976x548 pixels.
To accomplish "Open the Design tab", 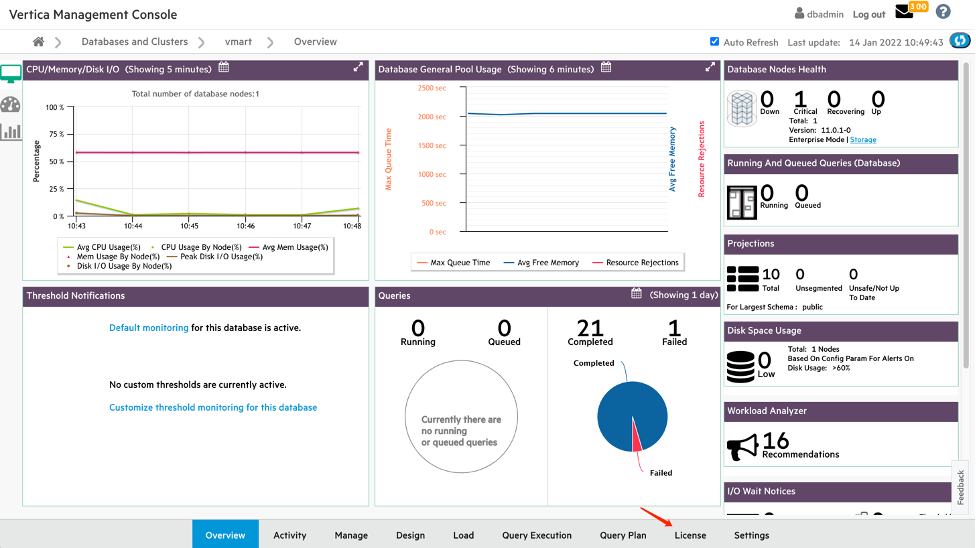I will click(410, 535).
